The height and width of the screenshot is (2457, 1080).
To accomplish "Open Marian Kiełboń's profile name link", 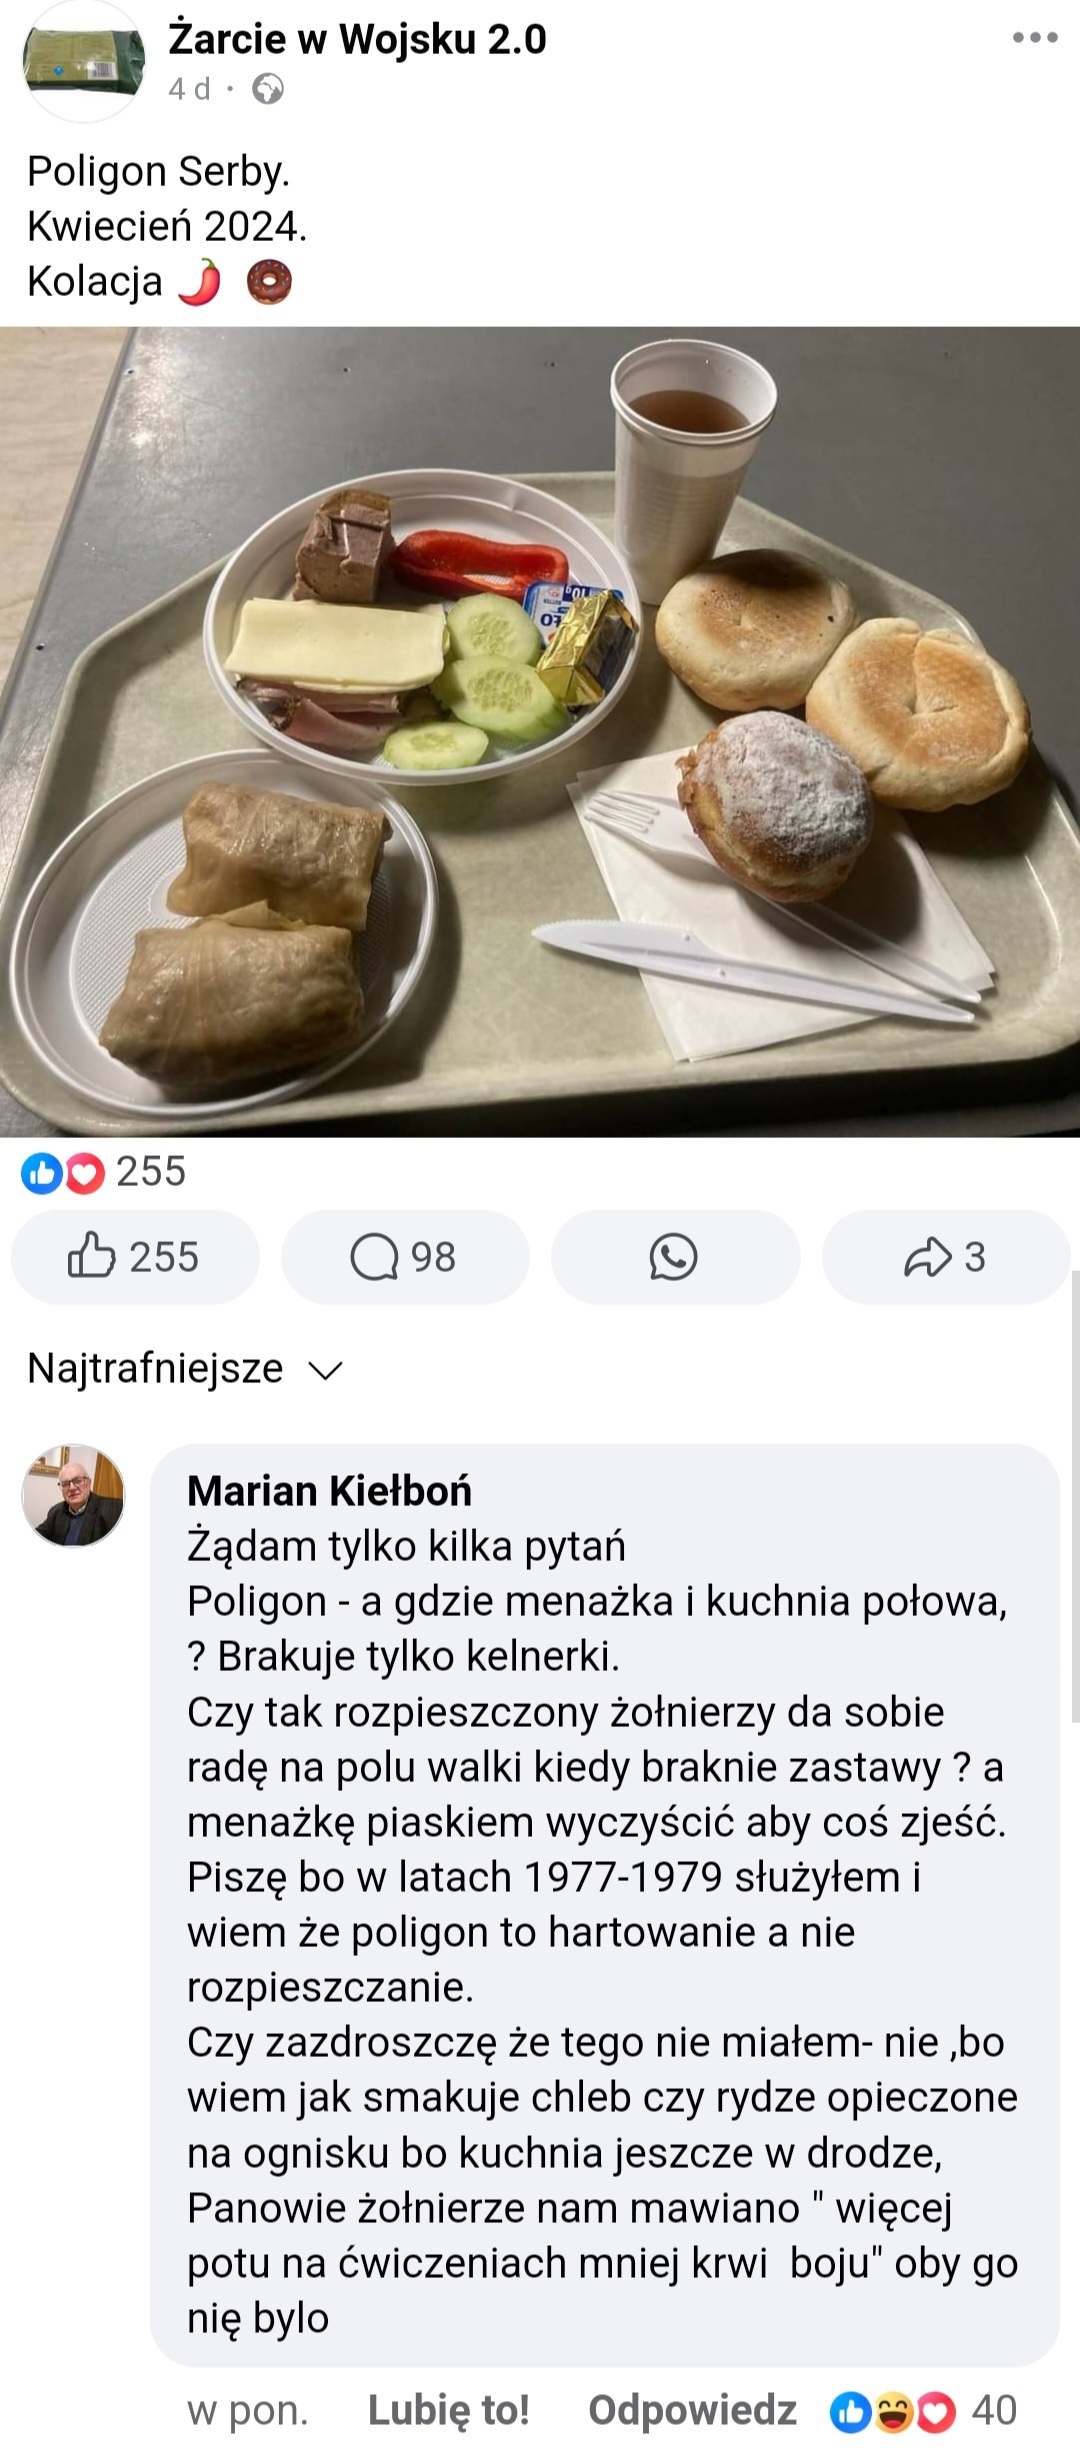I will coord(329,1491).
